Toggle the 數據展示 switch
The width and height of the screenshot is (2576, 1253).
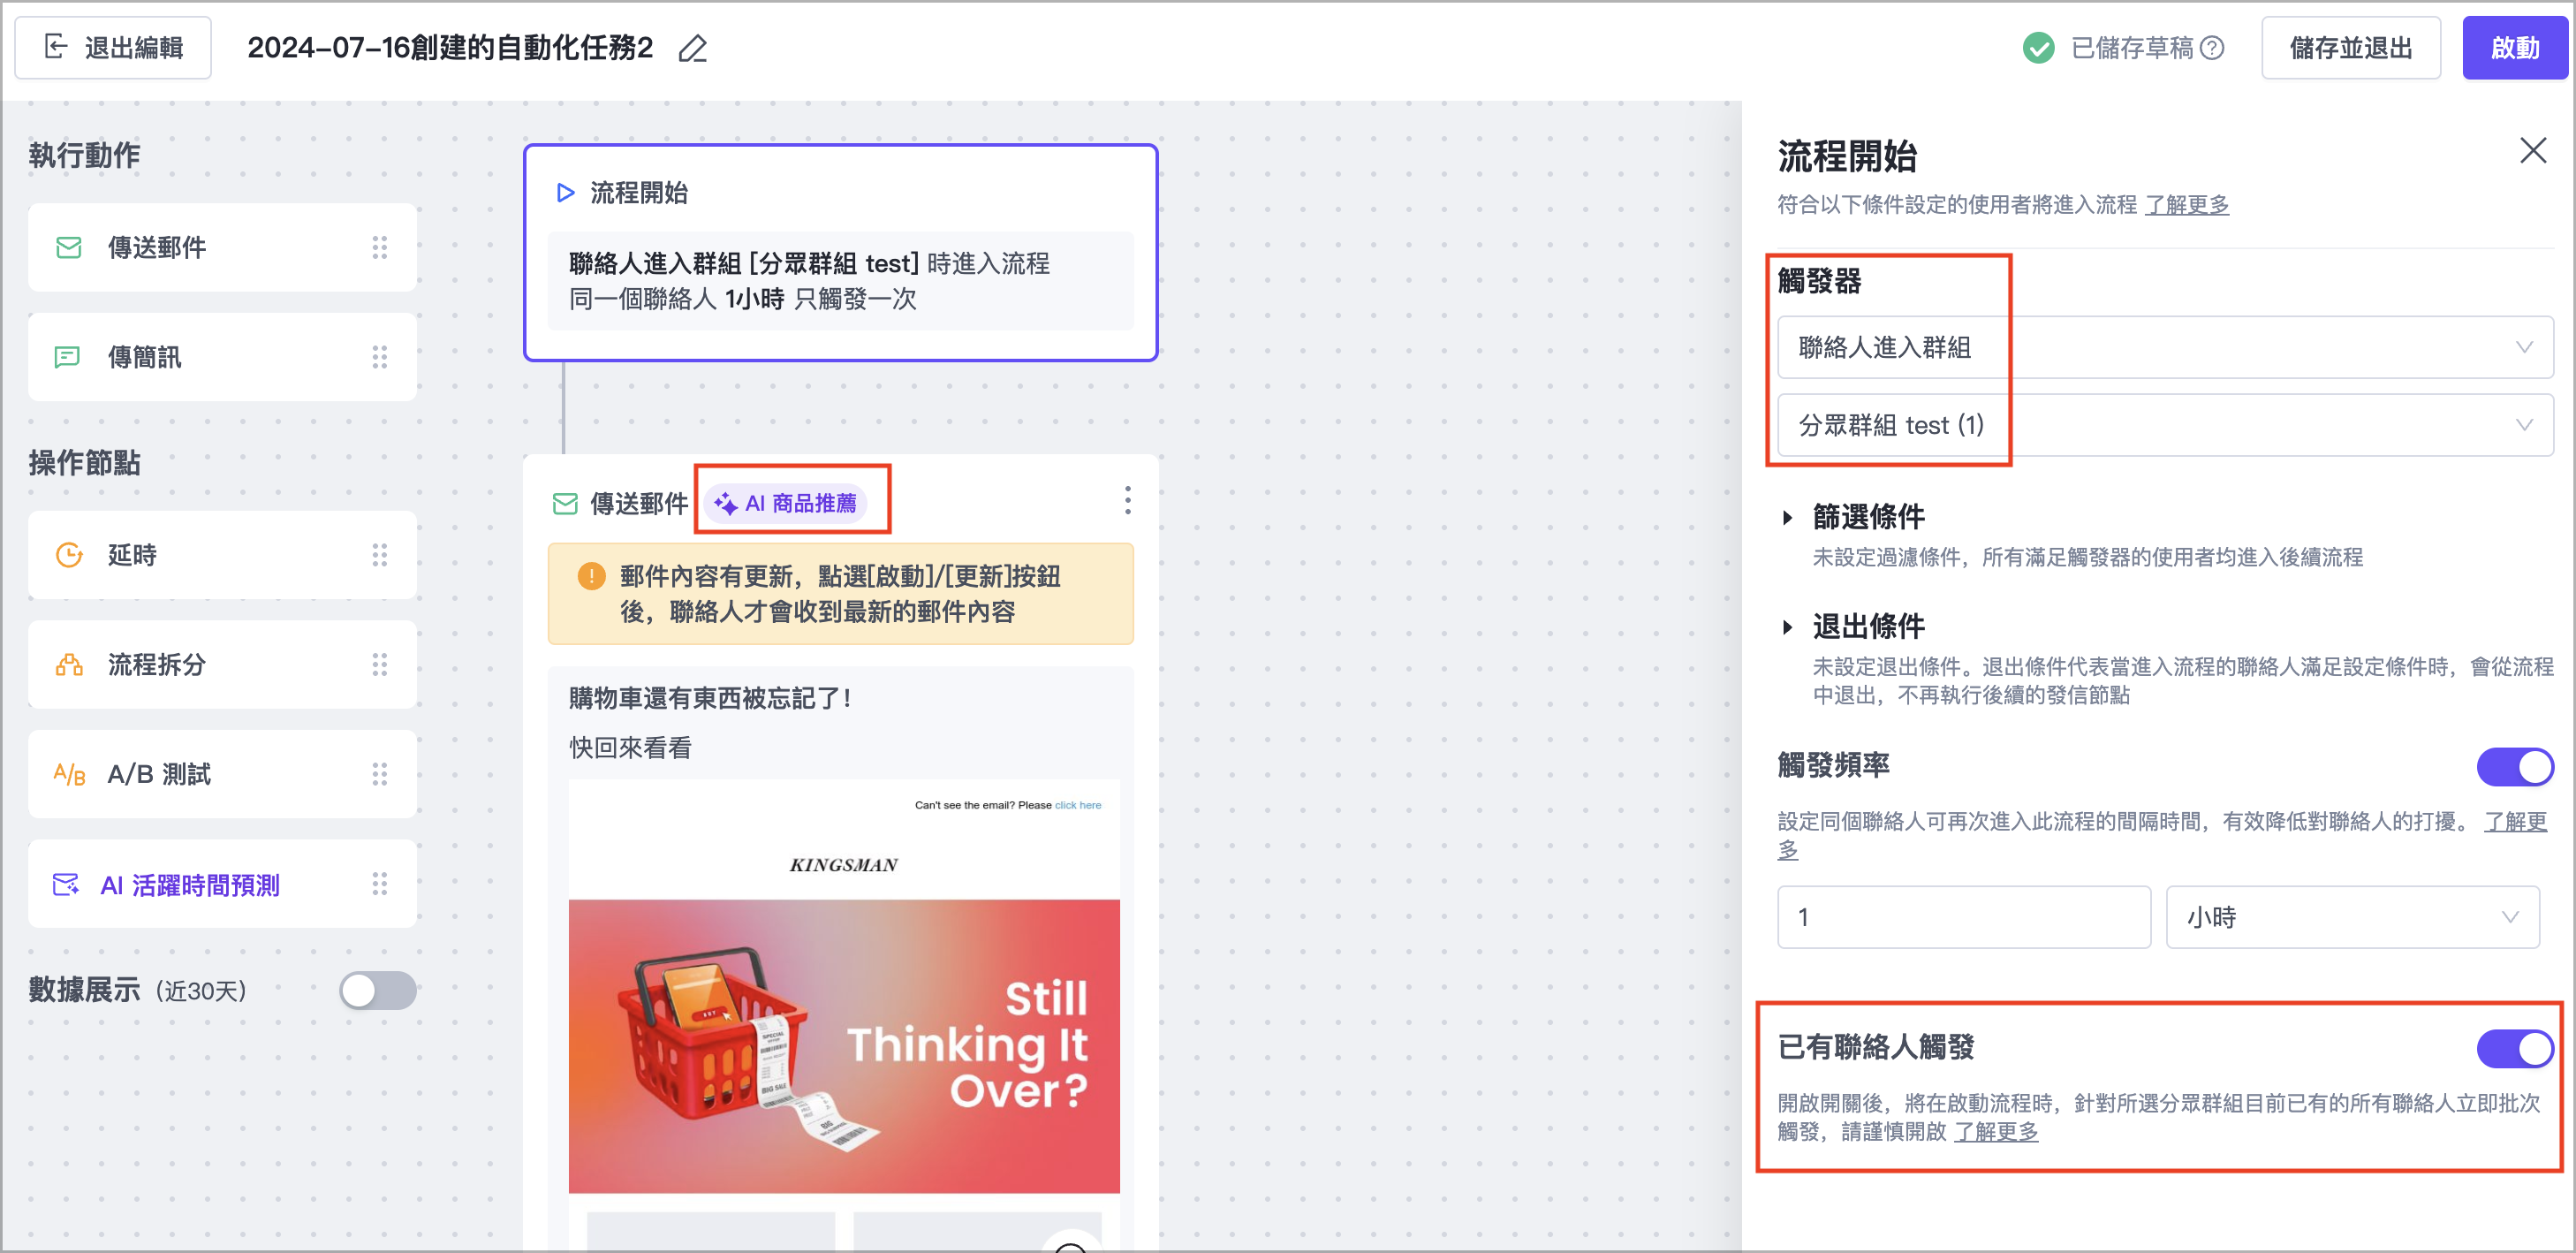coord(377,990)
